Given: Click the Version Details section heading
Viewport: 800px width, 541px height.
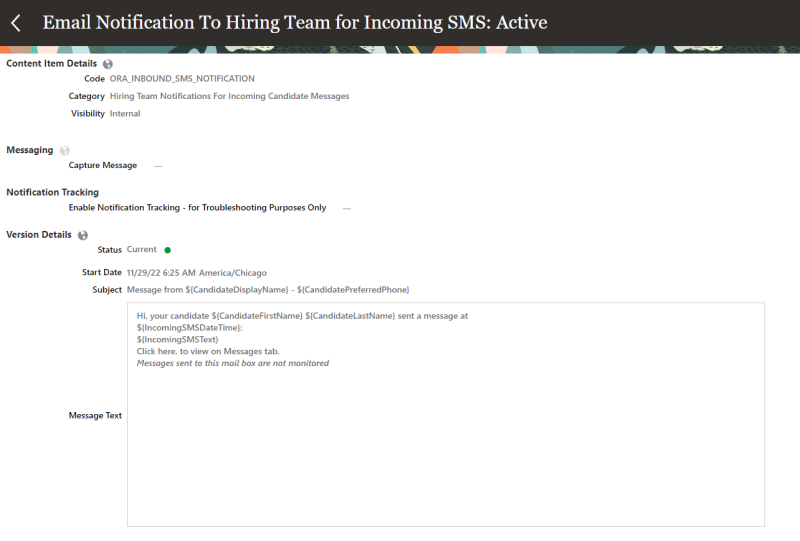Looking at the screenshot, I should 39,235.
